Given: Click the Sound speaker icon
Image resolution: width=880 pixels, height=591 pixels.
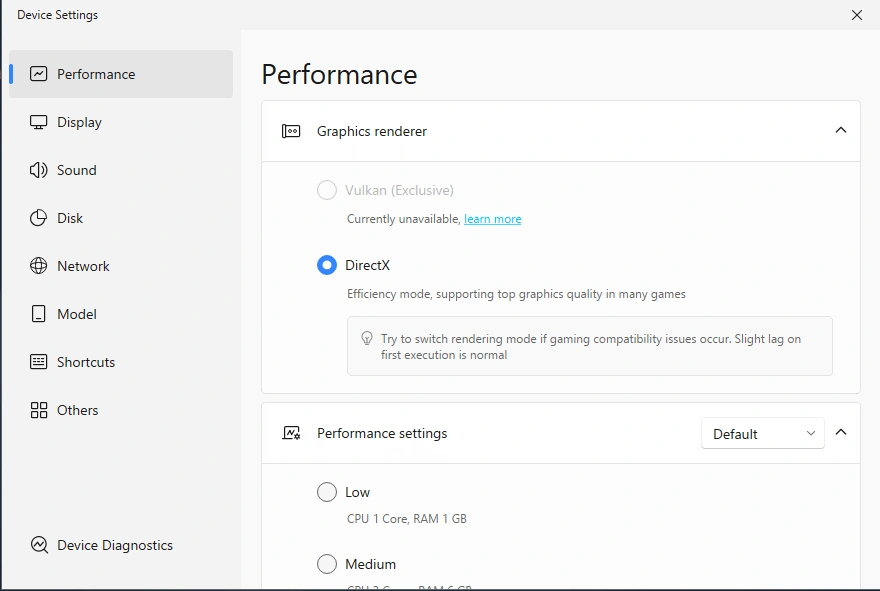Looking at the screenshot, I should pos(39,170).
